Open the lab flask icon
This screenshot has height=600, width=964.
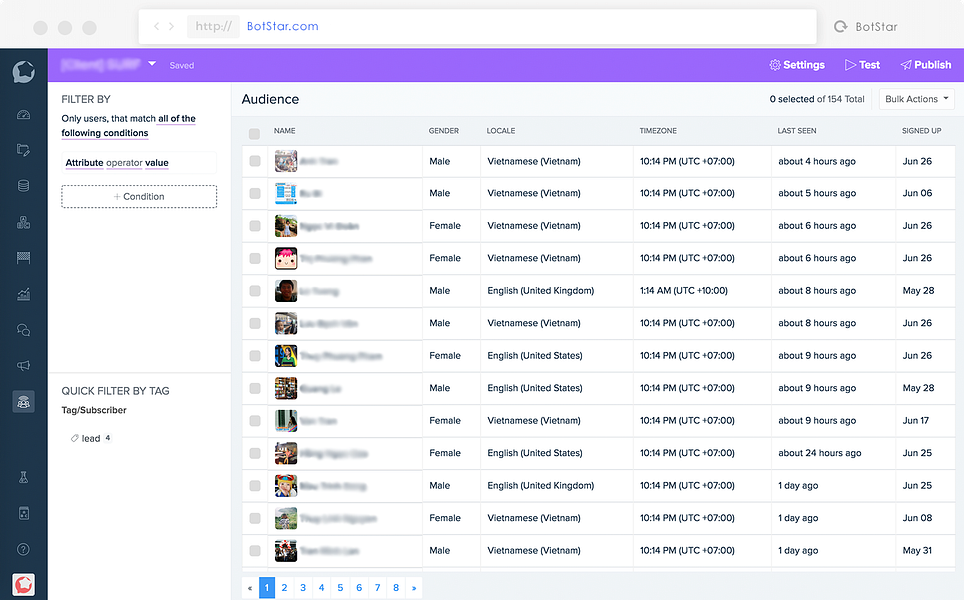tap(23, 477)
